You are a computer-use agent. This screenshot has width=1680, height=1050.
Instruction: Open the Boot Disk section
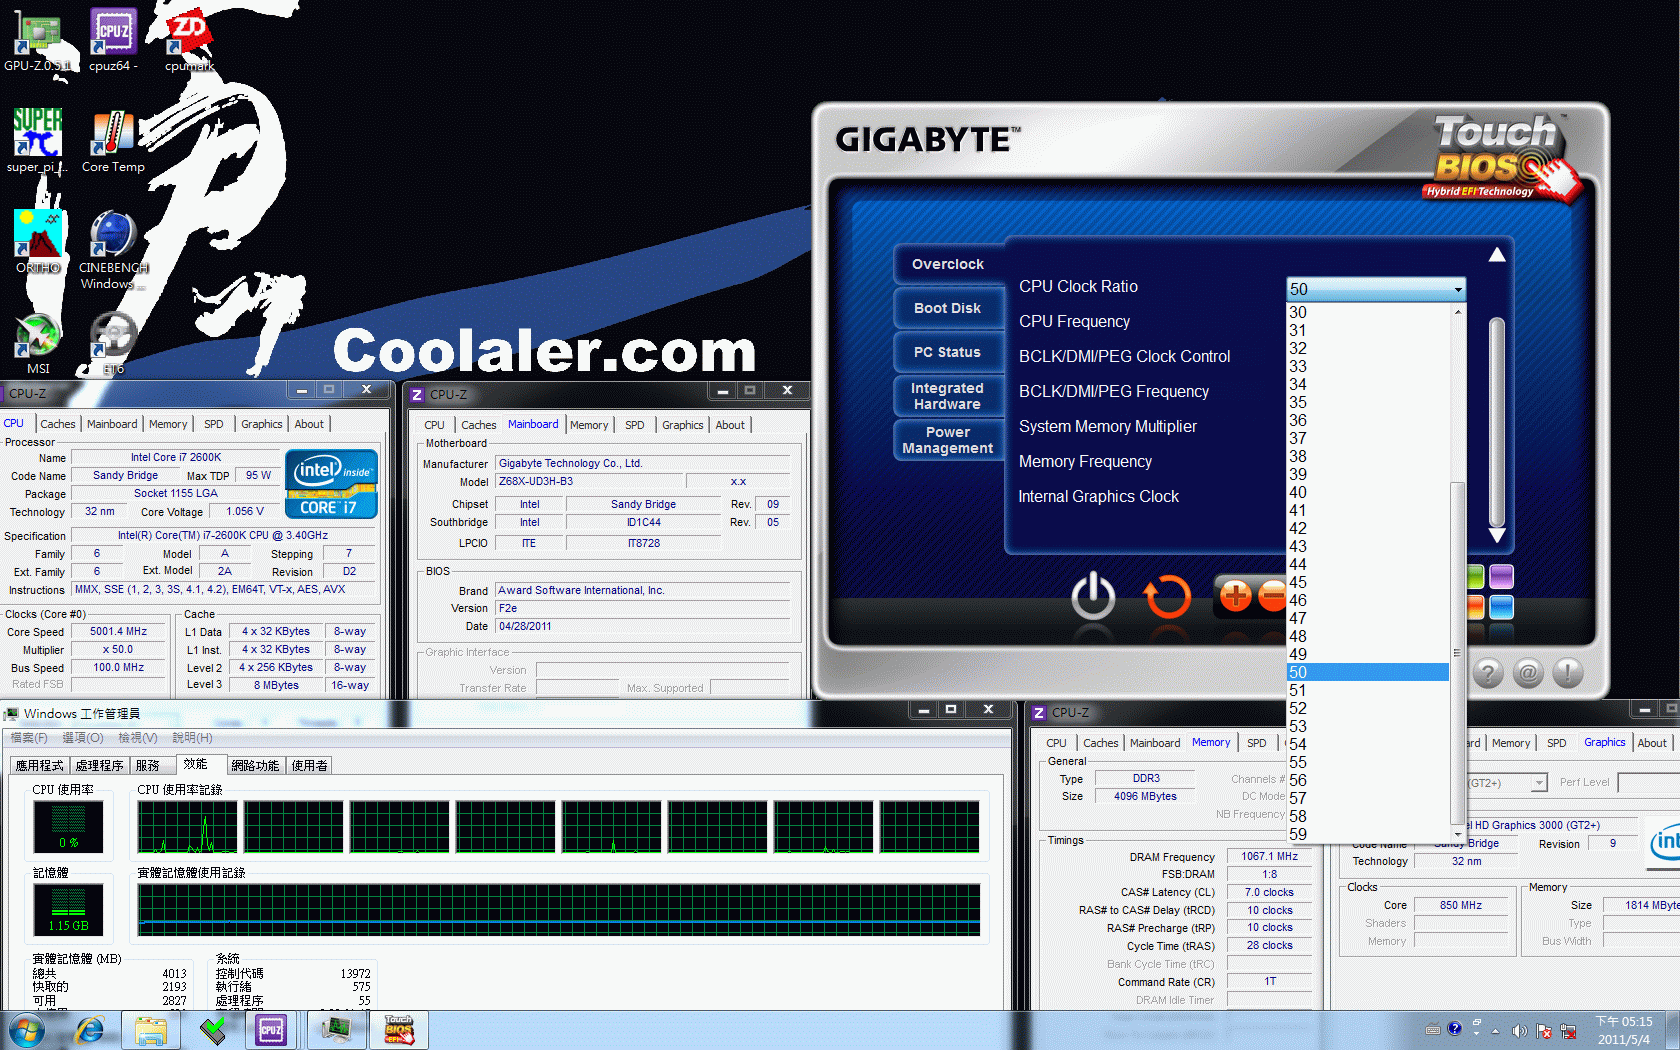point(947,308)
